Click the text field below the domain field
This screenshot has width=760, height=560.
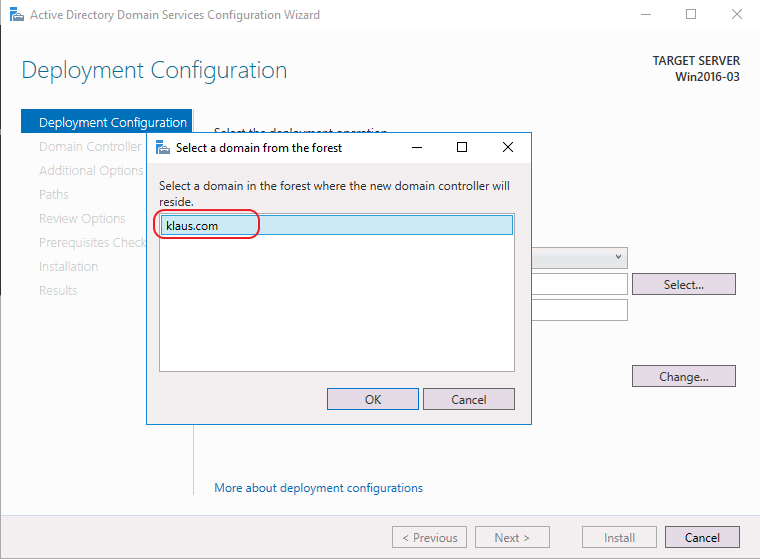(x=580, y=310)
